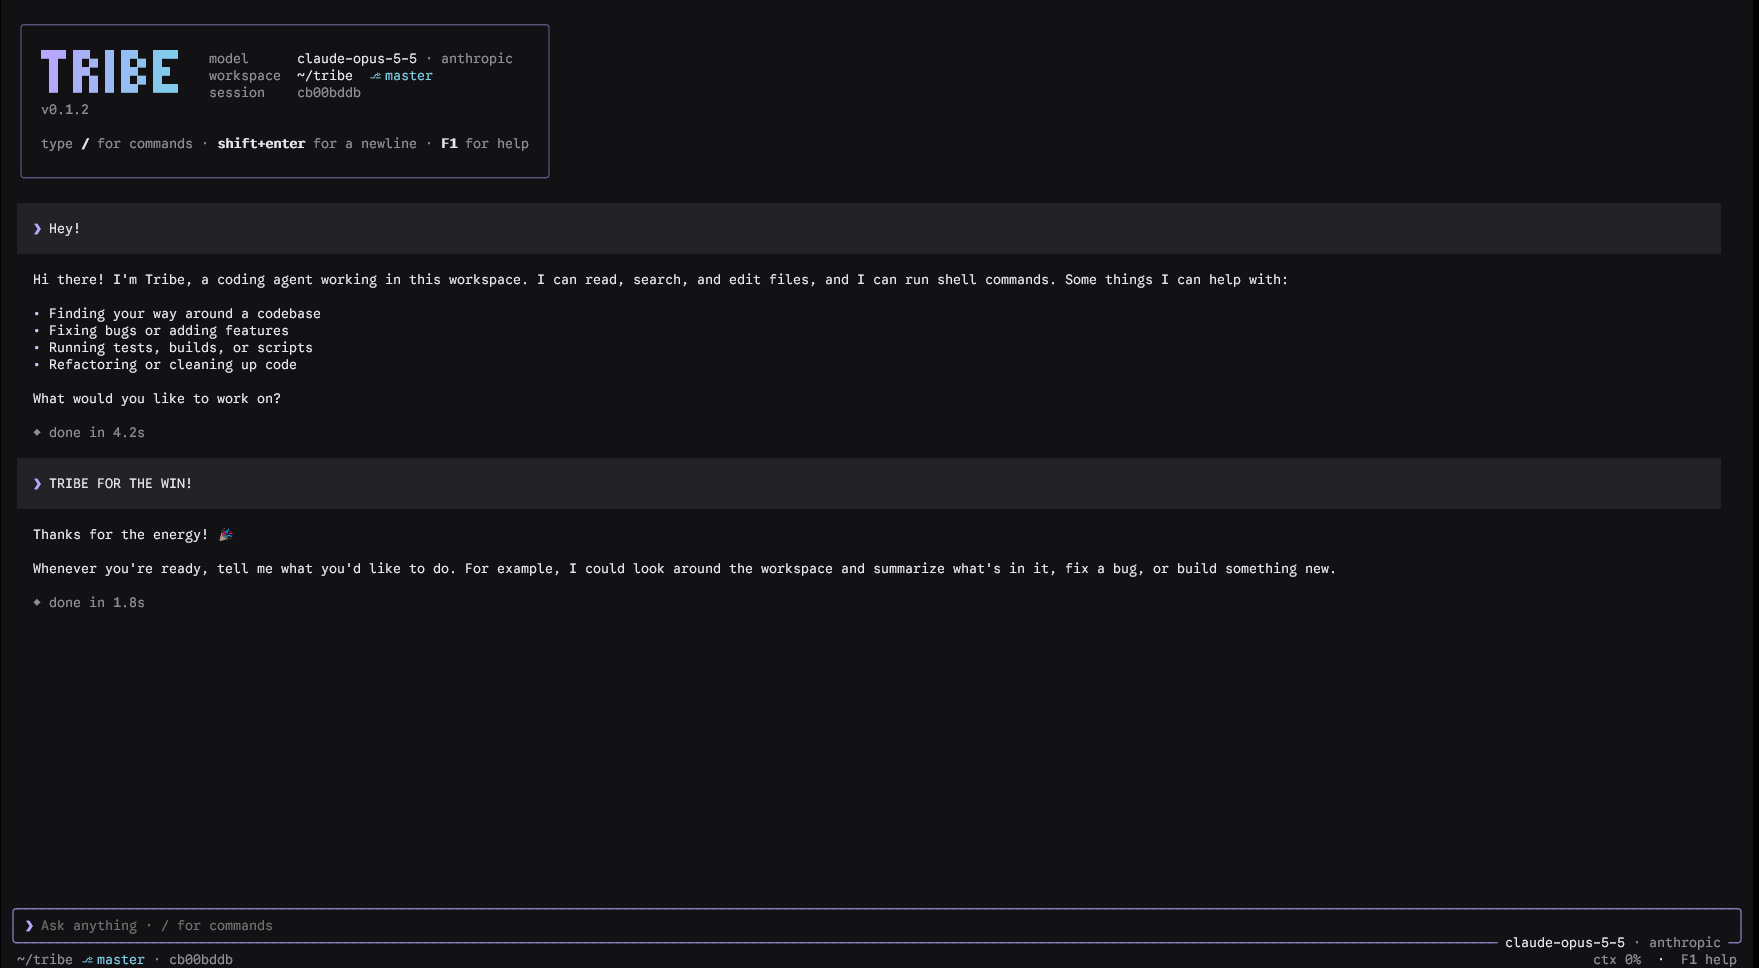Screen dimensions: 1759x968
Task: Click session id 'cb00bddb' in header
Action: pyautogui.click(x=329, y=93)
